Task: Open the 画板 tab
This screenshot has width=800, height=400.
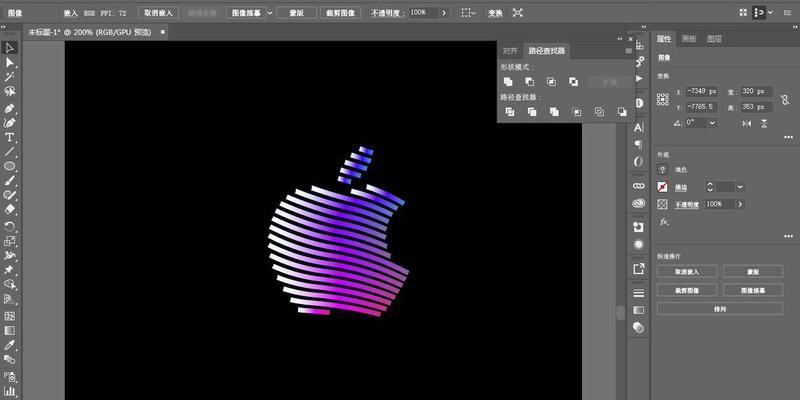Action: tap(689, 39)
